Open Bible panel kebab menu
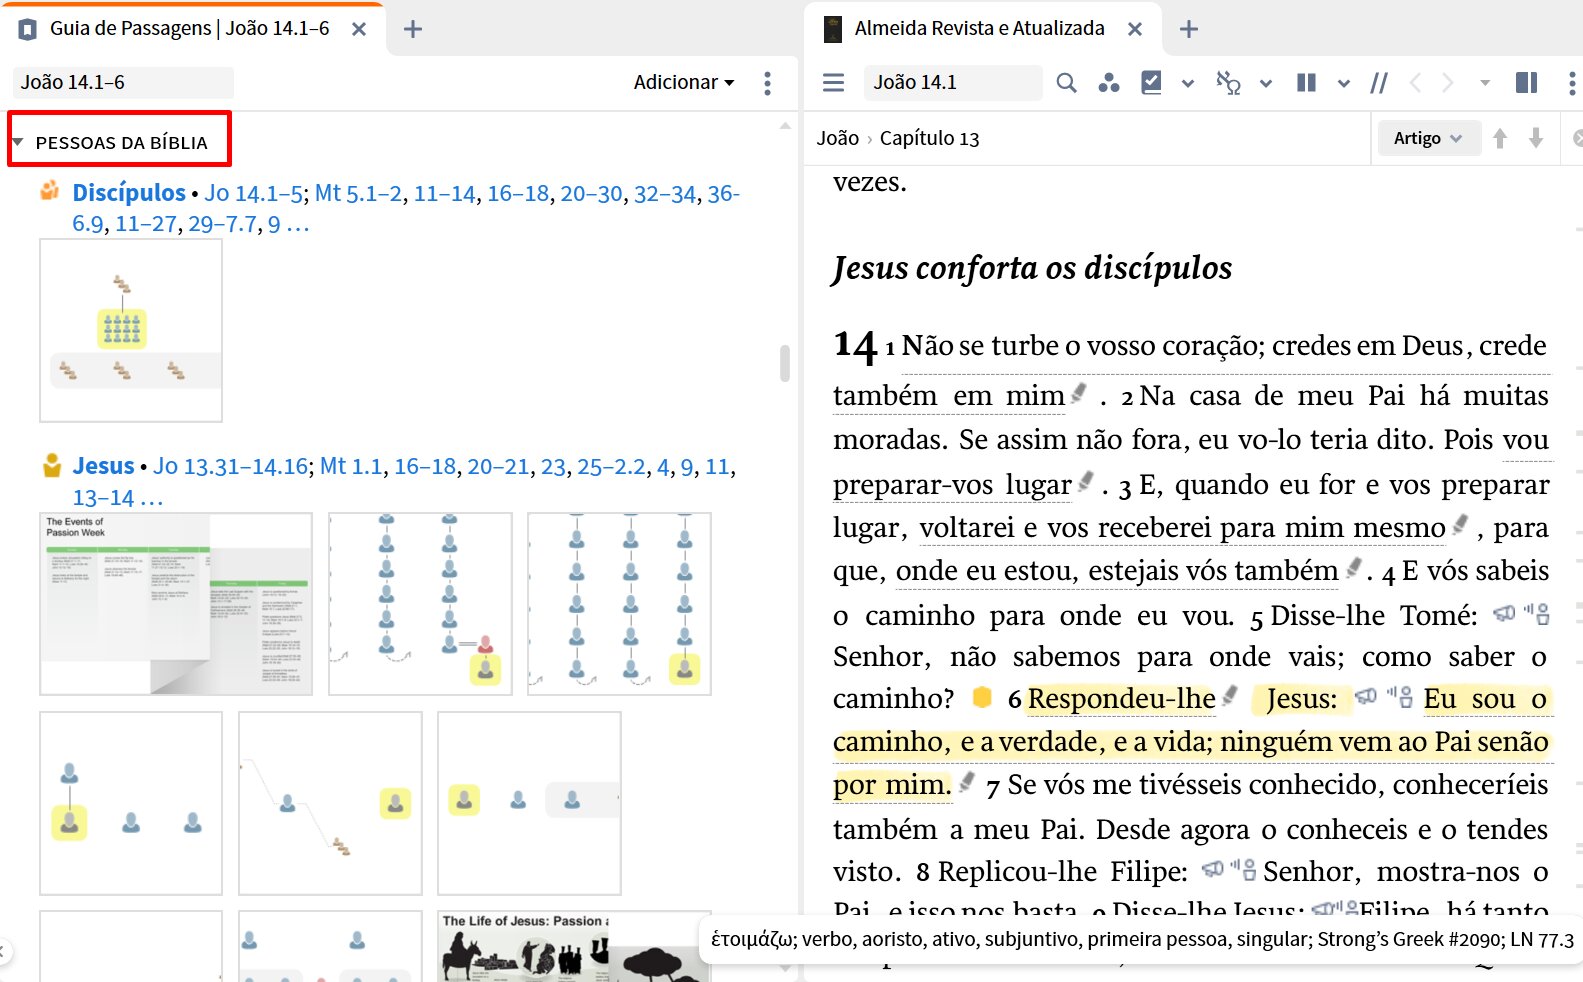This screenshot has height=982, width=1583. (1571, 82)
